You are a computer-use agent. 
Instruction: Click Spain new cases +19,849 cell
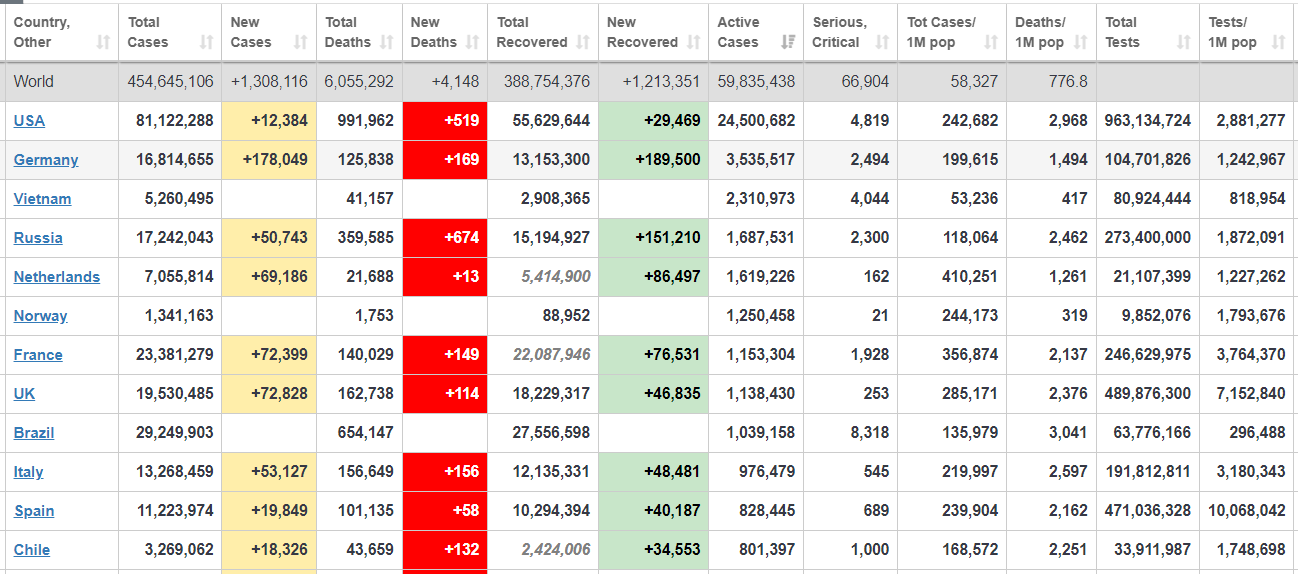(269, 511)
